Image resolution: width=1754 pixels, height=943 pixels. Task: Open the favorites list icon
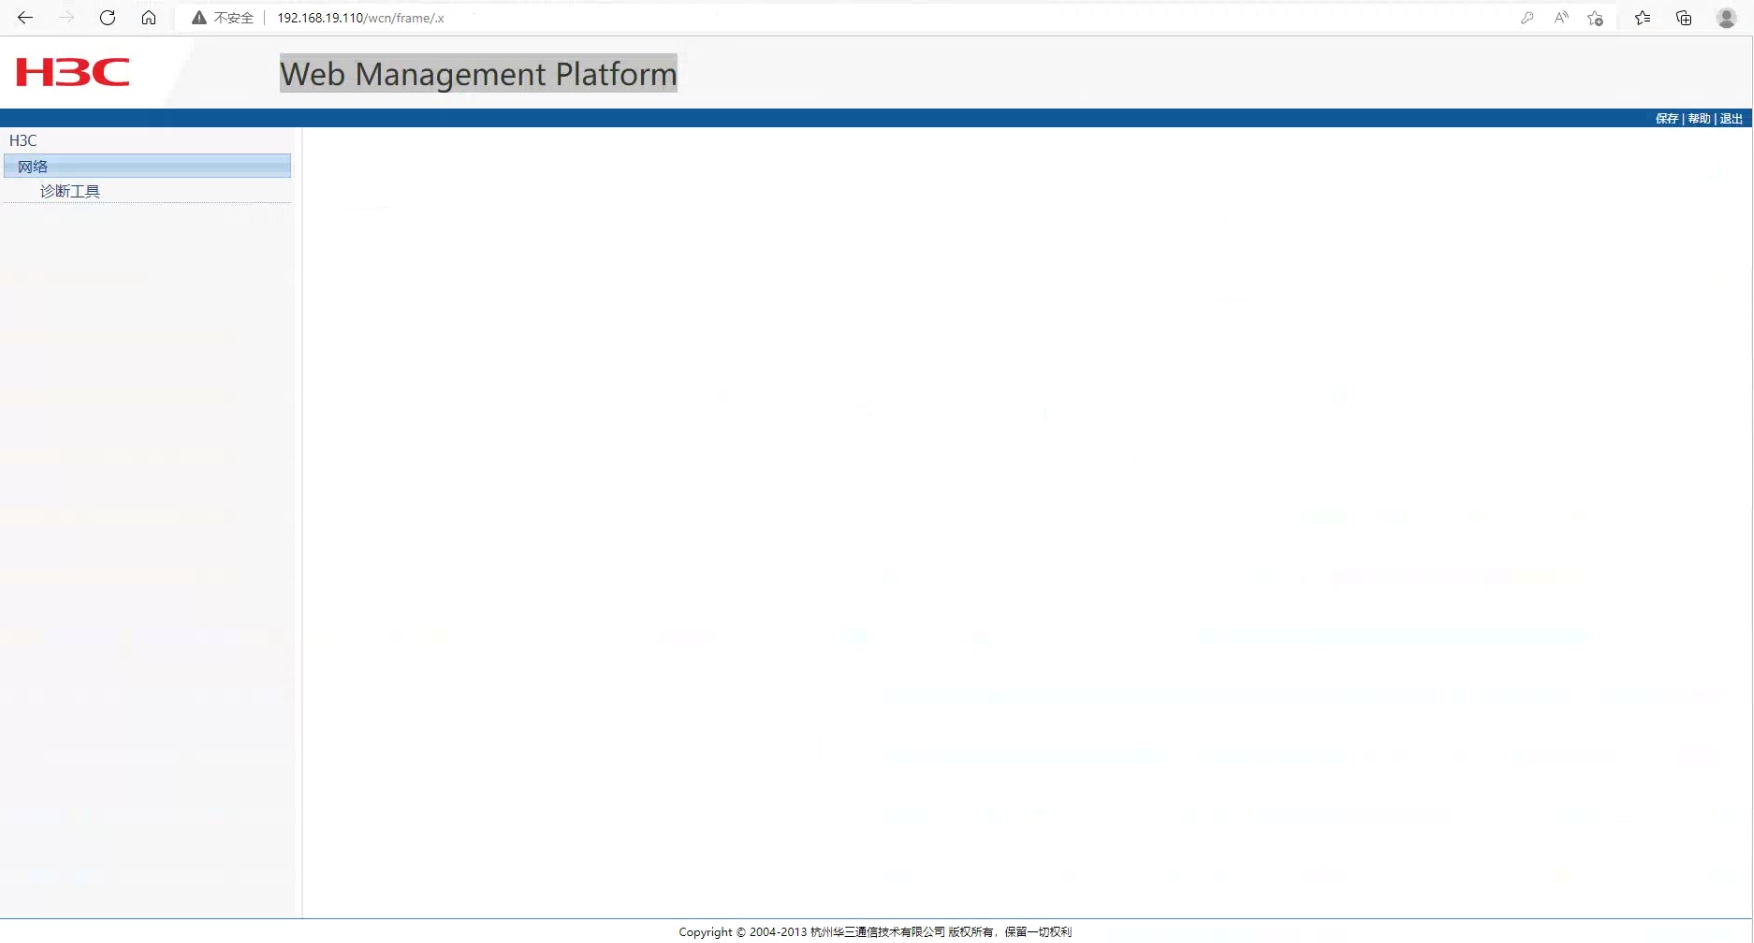pyautogui.click(x=1642, y=18)
